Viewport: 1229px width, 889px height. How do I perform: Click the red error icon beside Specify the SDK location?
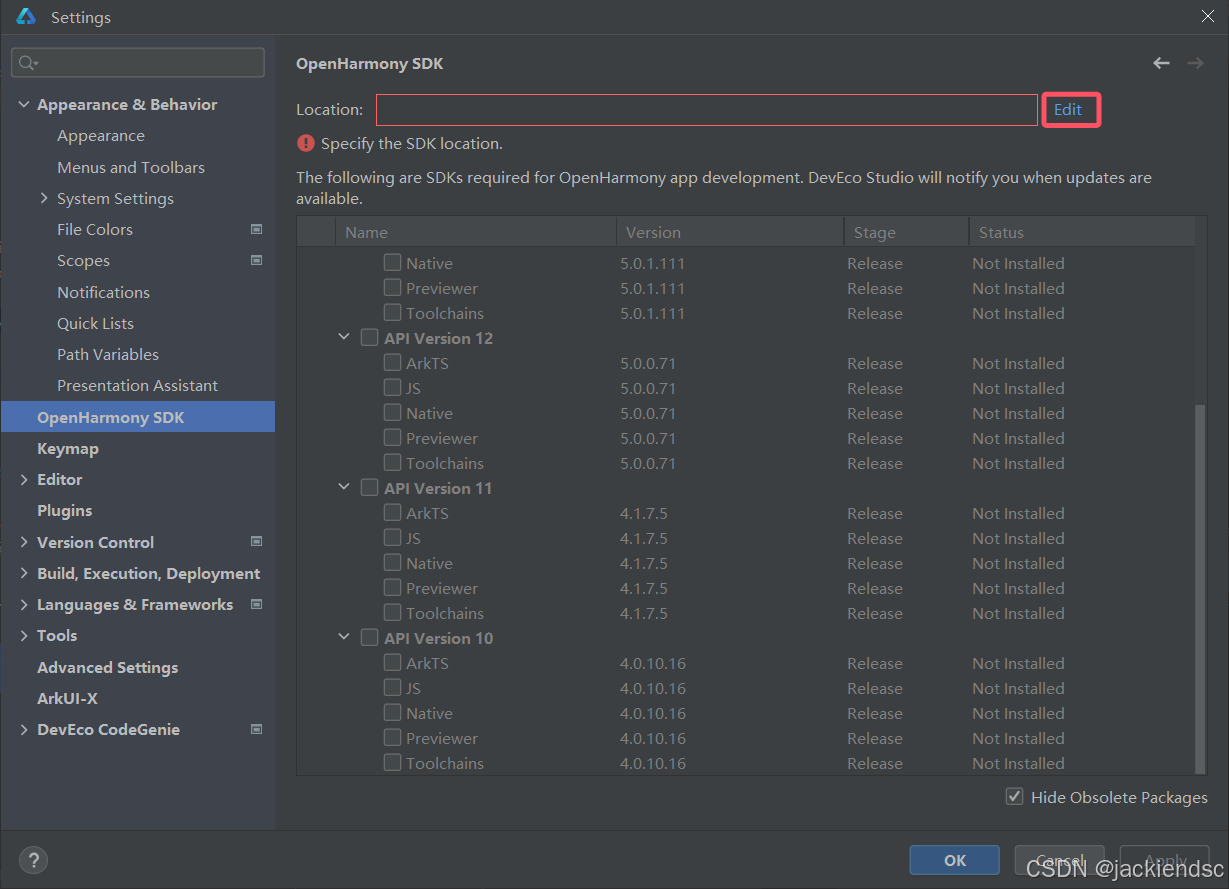(306, 143)
